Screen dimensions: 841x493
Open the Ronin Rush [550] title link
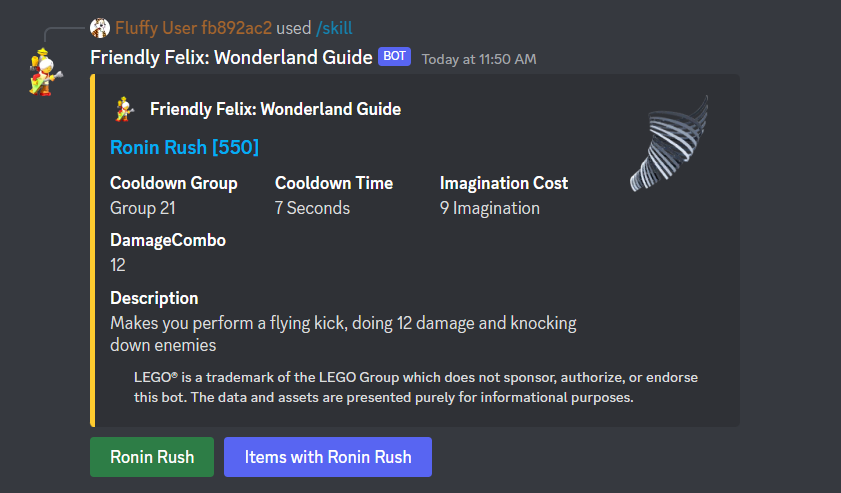[184, 147]
